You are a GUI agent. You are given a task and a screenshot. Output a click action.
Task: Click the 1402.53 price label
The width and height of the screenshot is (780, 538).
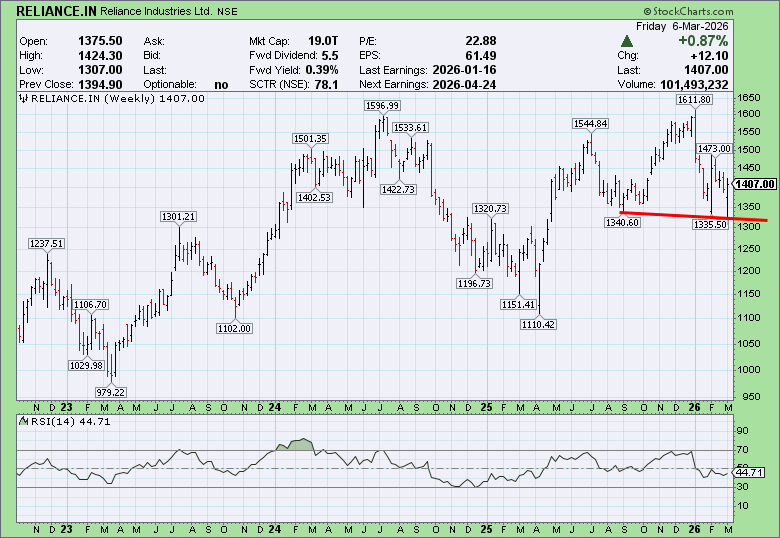314,197
